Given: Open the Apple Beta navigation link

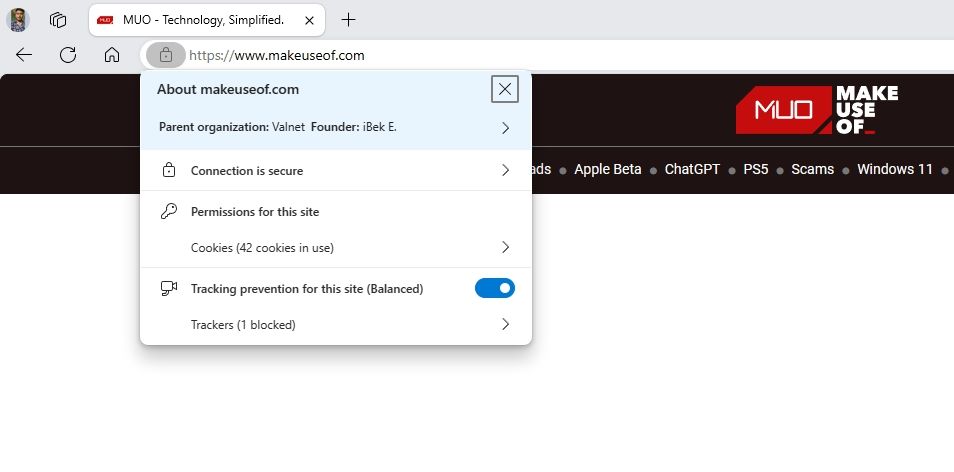Looking at the screenshot, I should [x=607, y=169].
